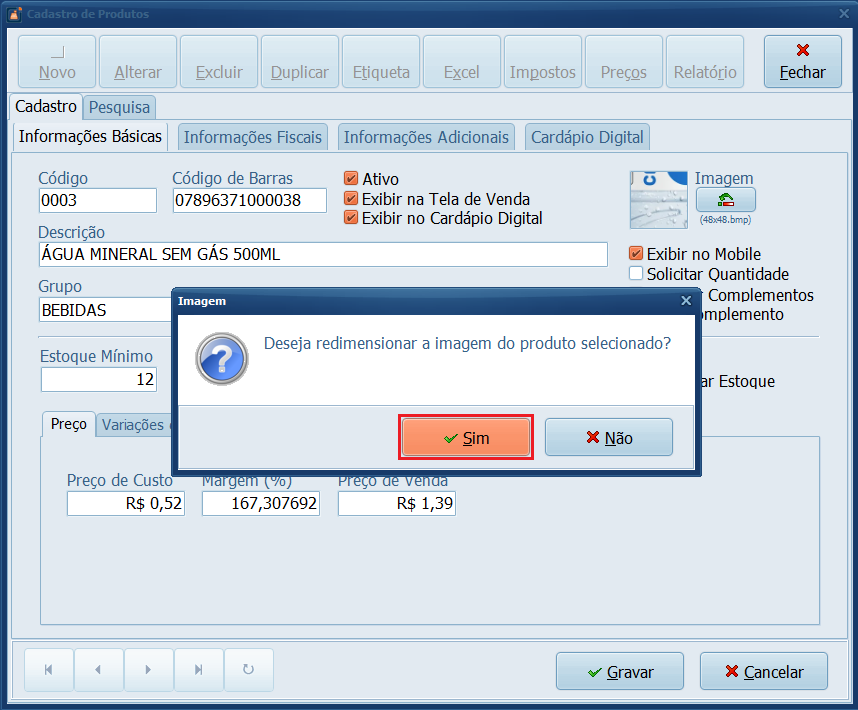The width and height of the screenshot is (858, 710).
Task: Click the Fechar toolbar button
Action: [802, 62]
